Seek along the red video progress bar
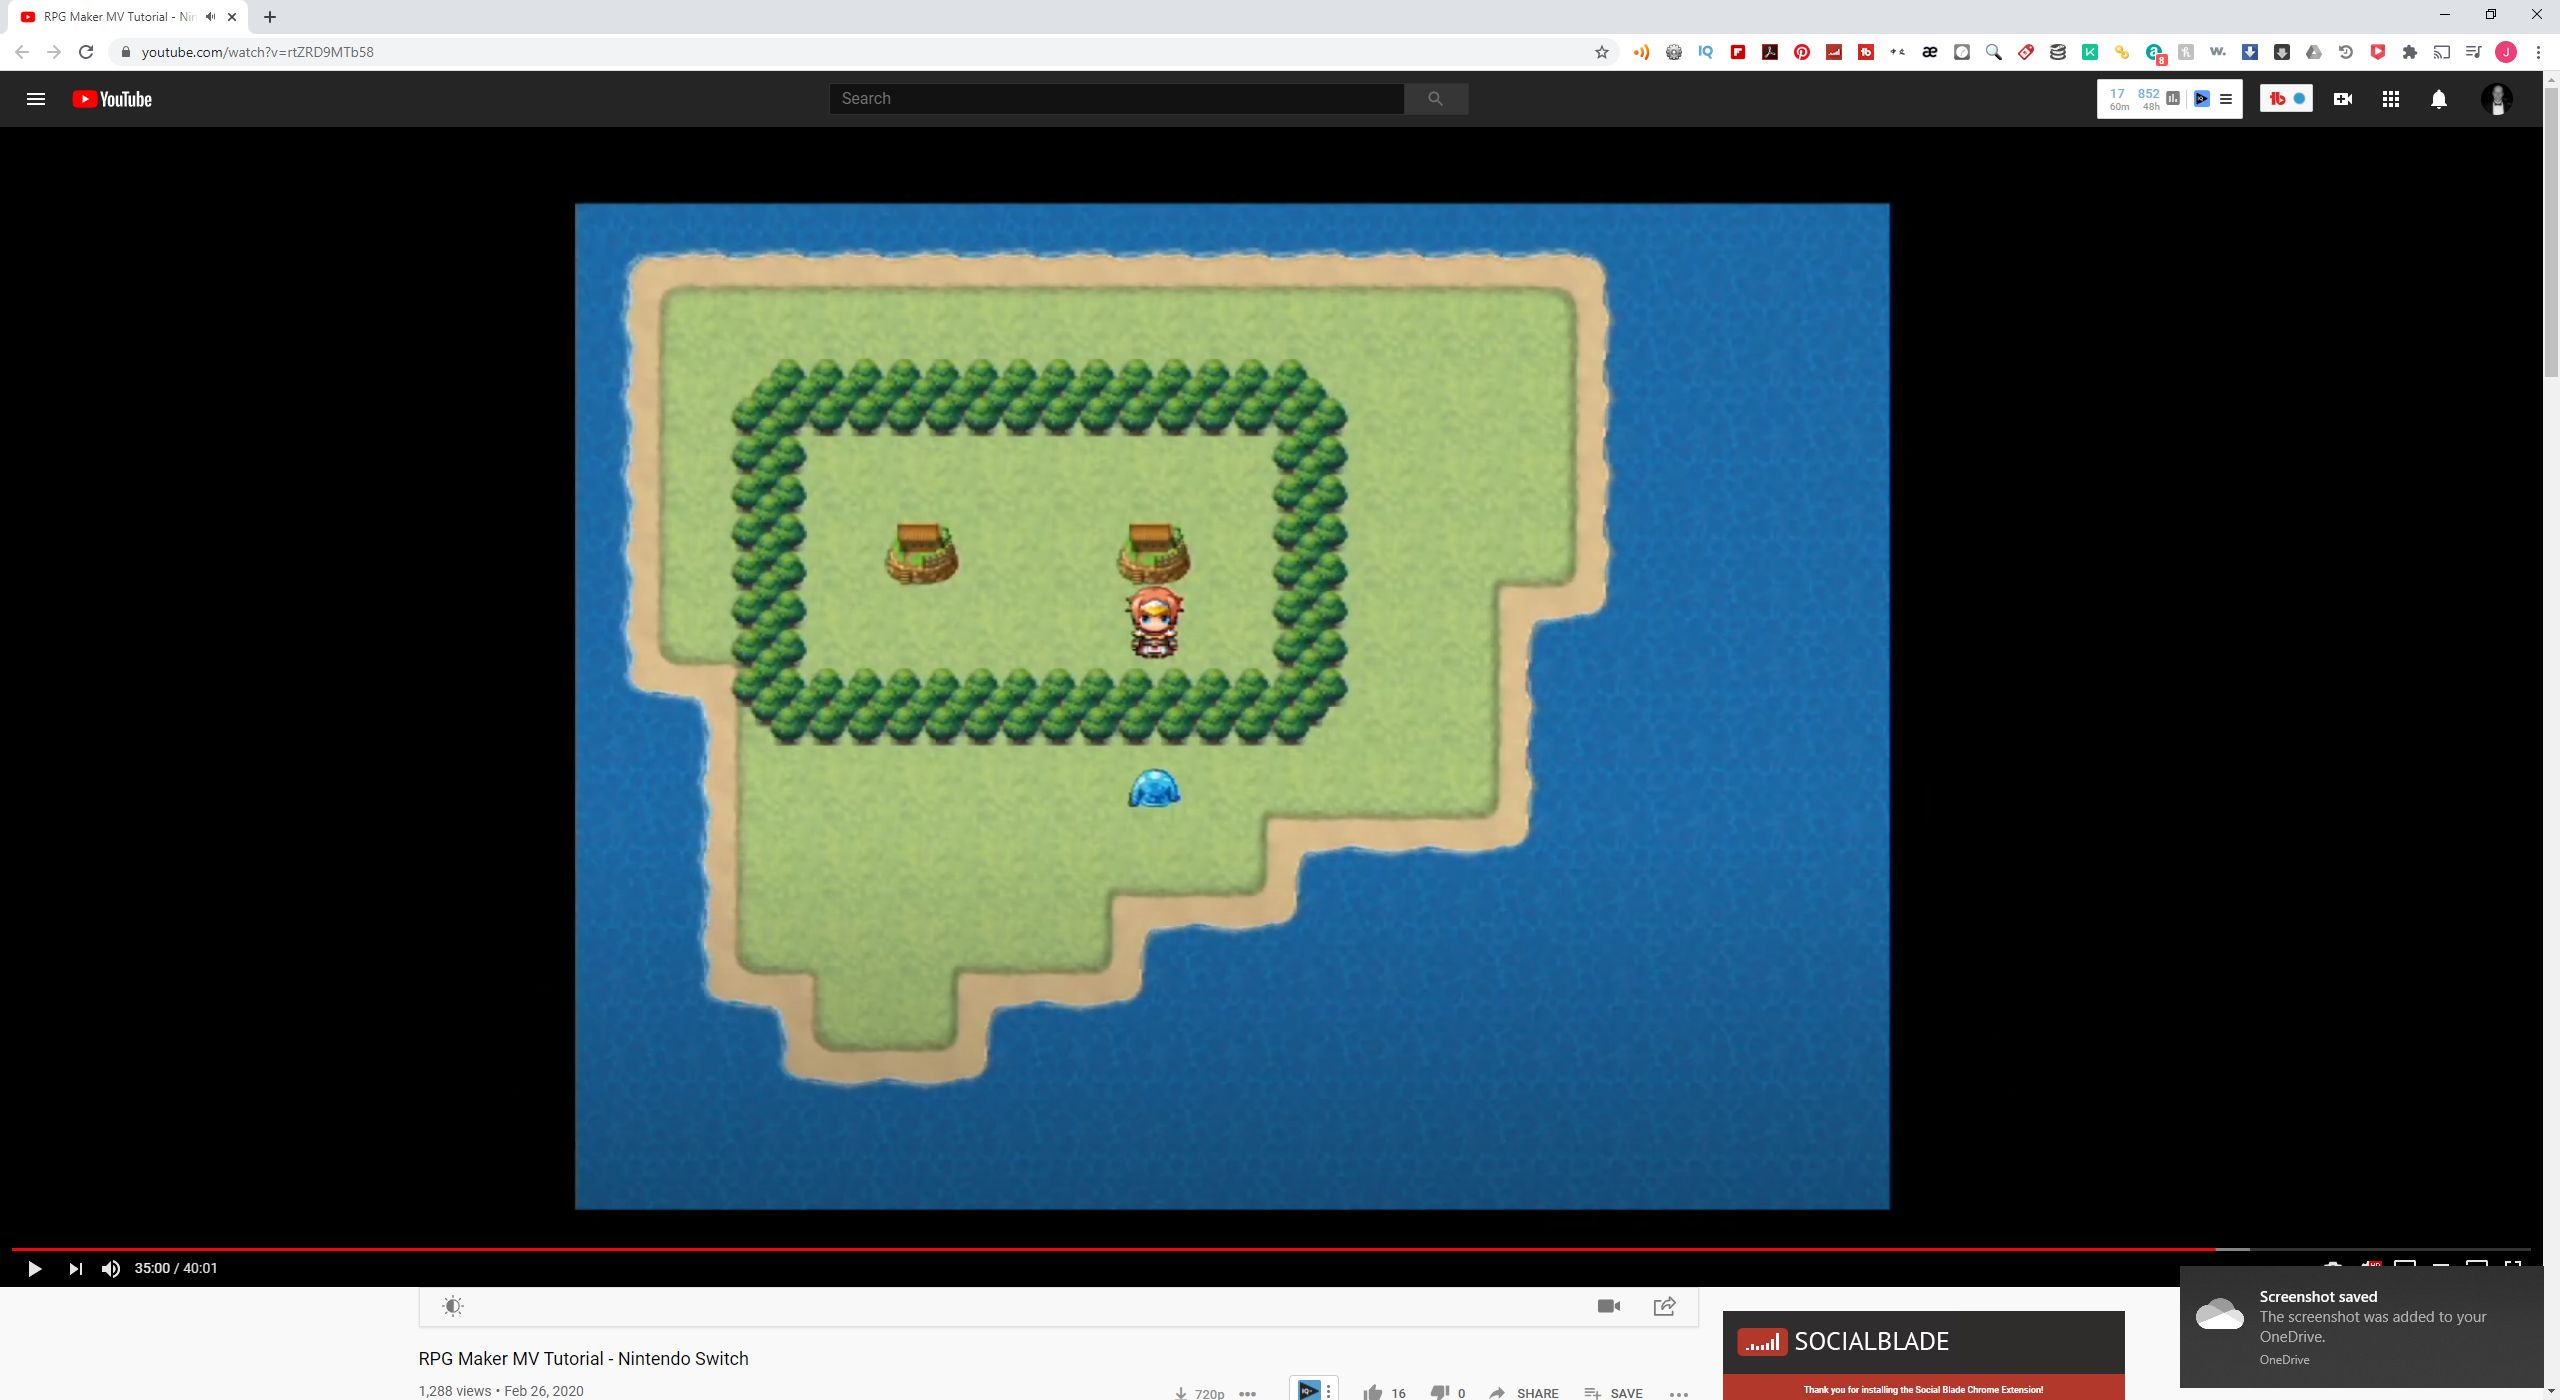The height and width of the screenshot is (1400, 2560). pyautogui.click(x=1270, y=1249)
